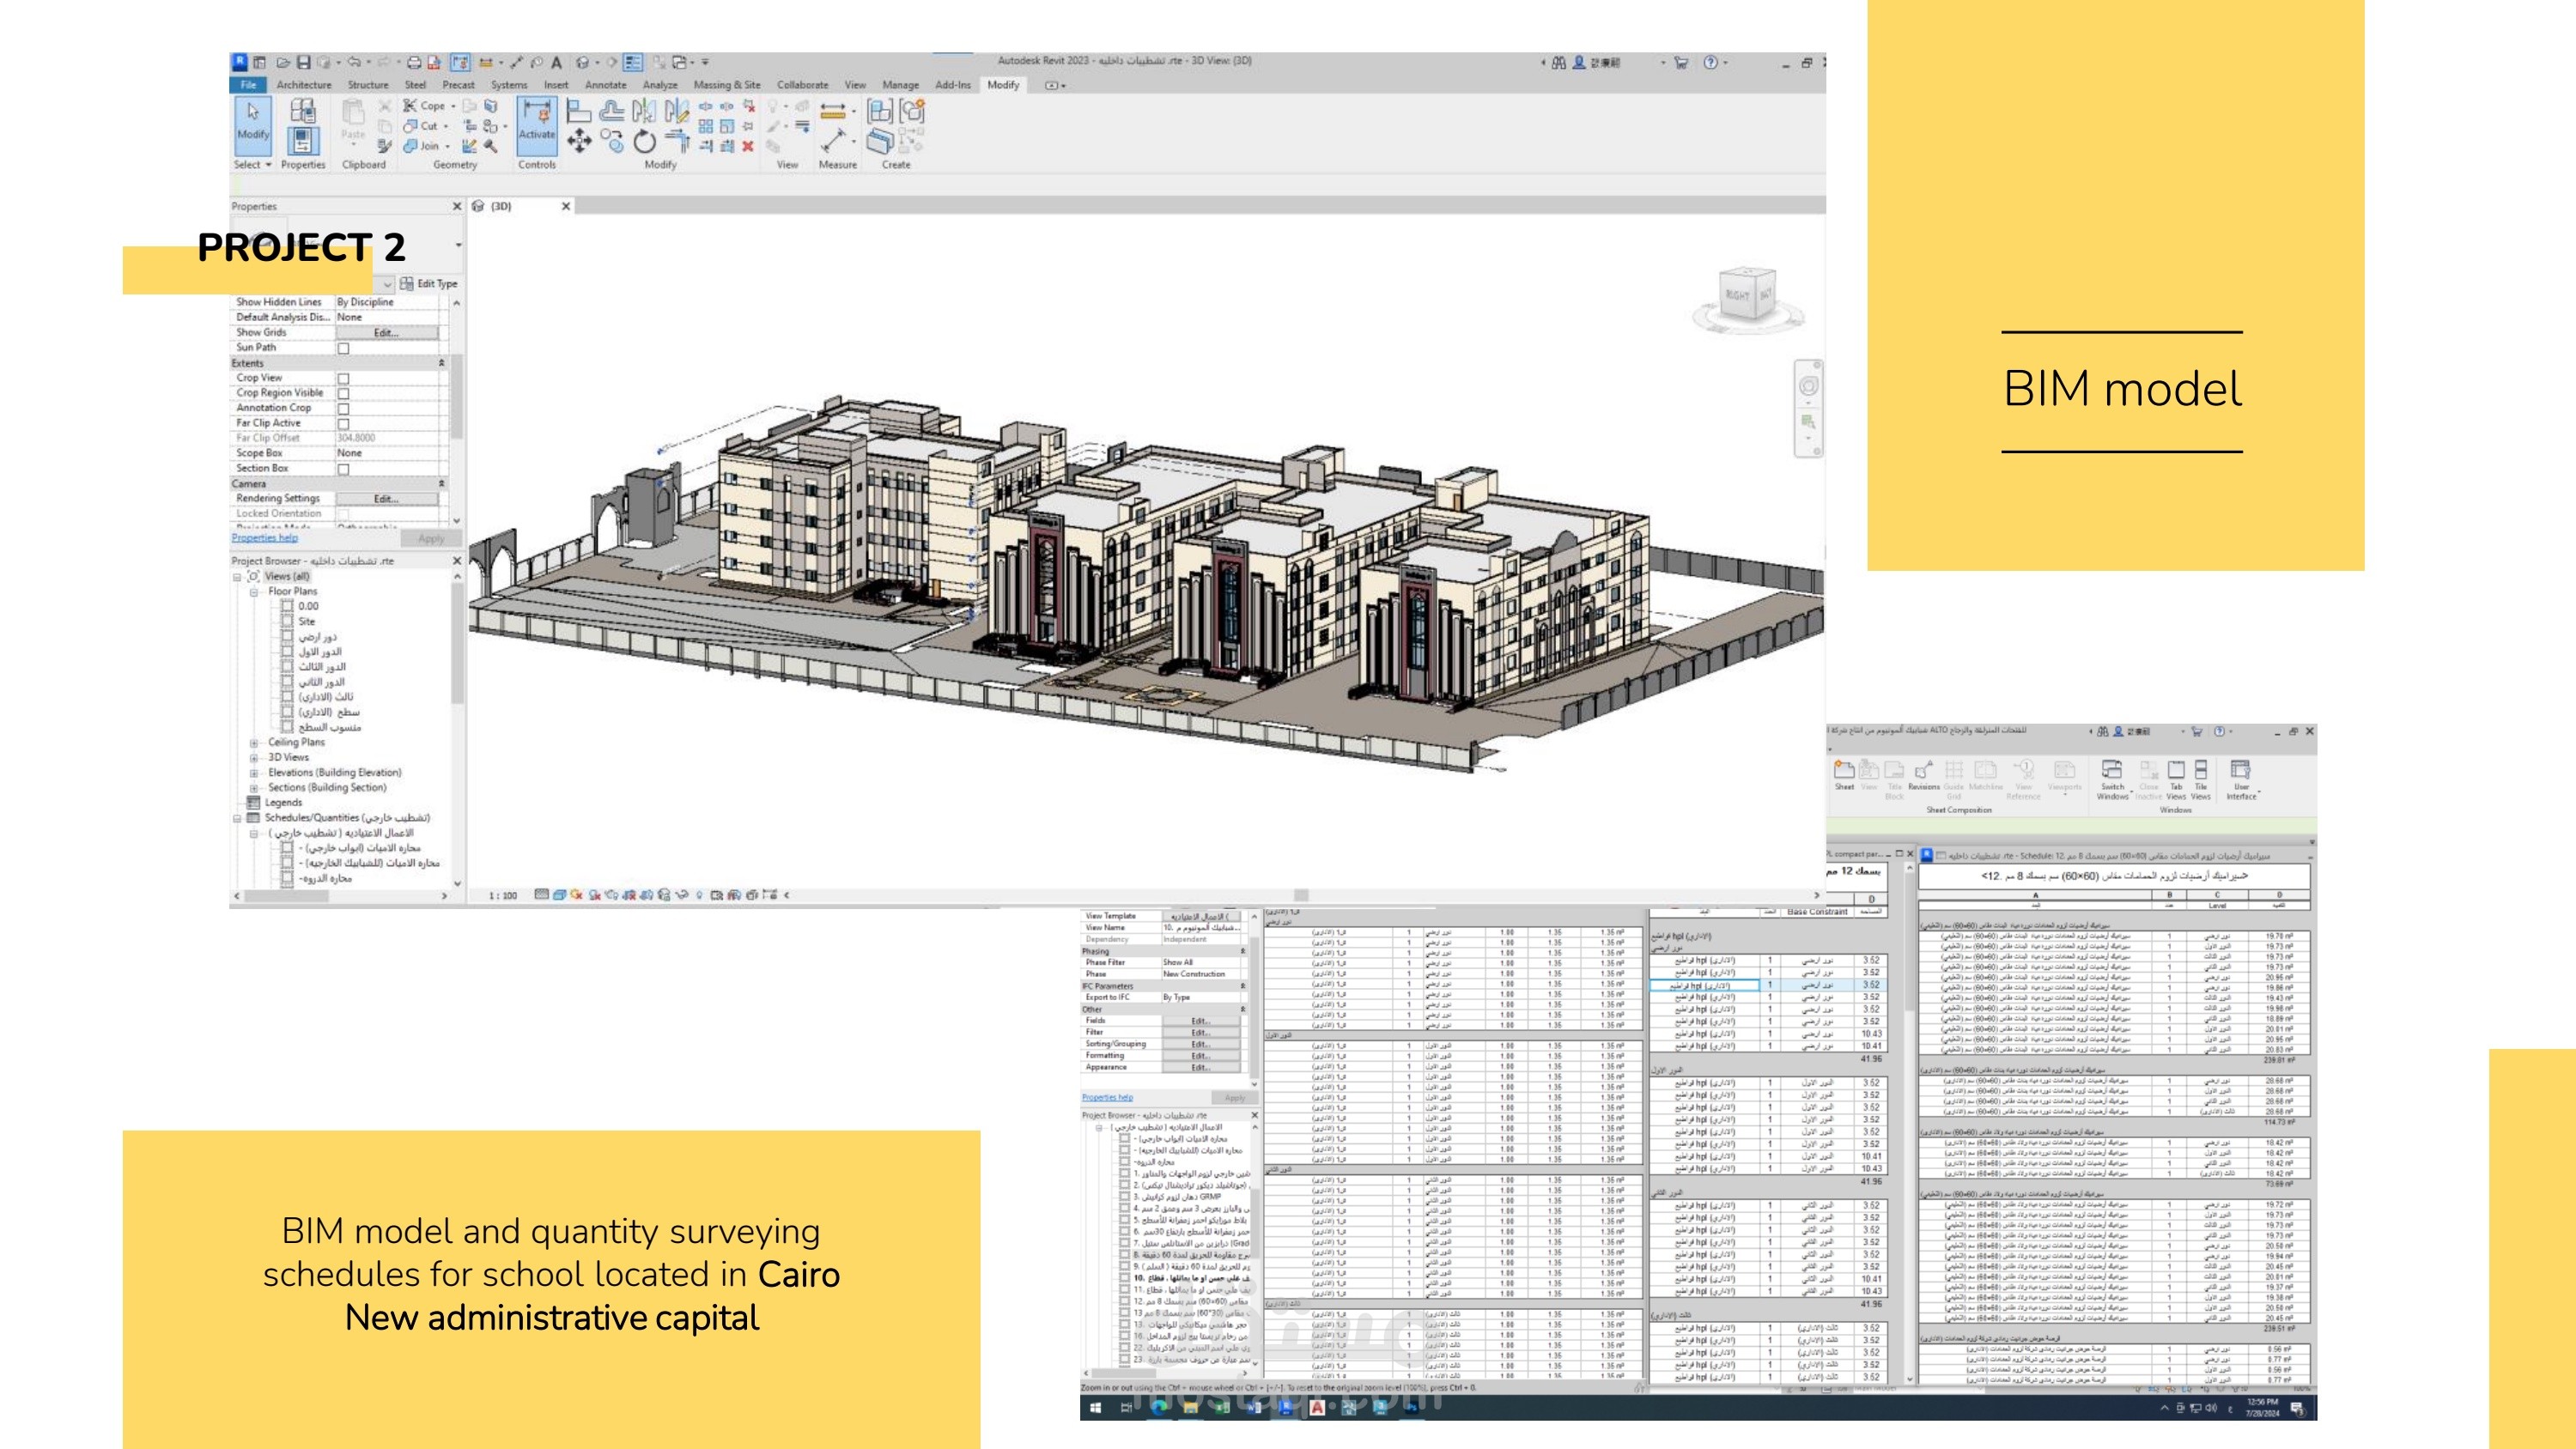Open the Properties help link
Viewport: 2576px width, 1449px height.
(x=265, y=537)
